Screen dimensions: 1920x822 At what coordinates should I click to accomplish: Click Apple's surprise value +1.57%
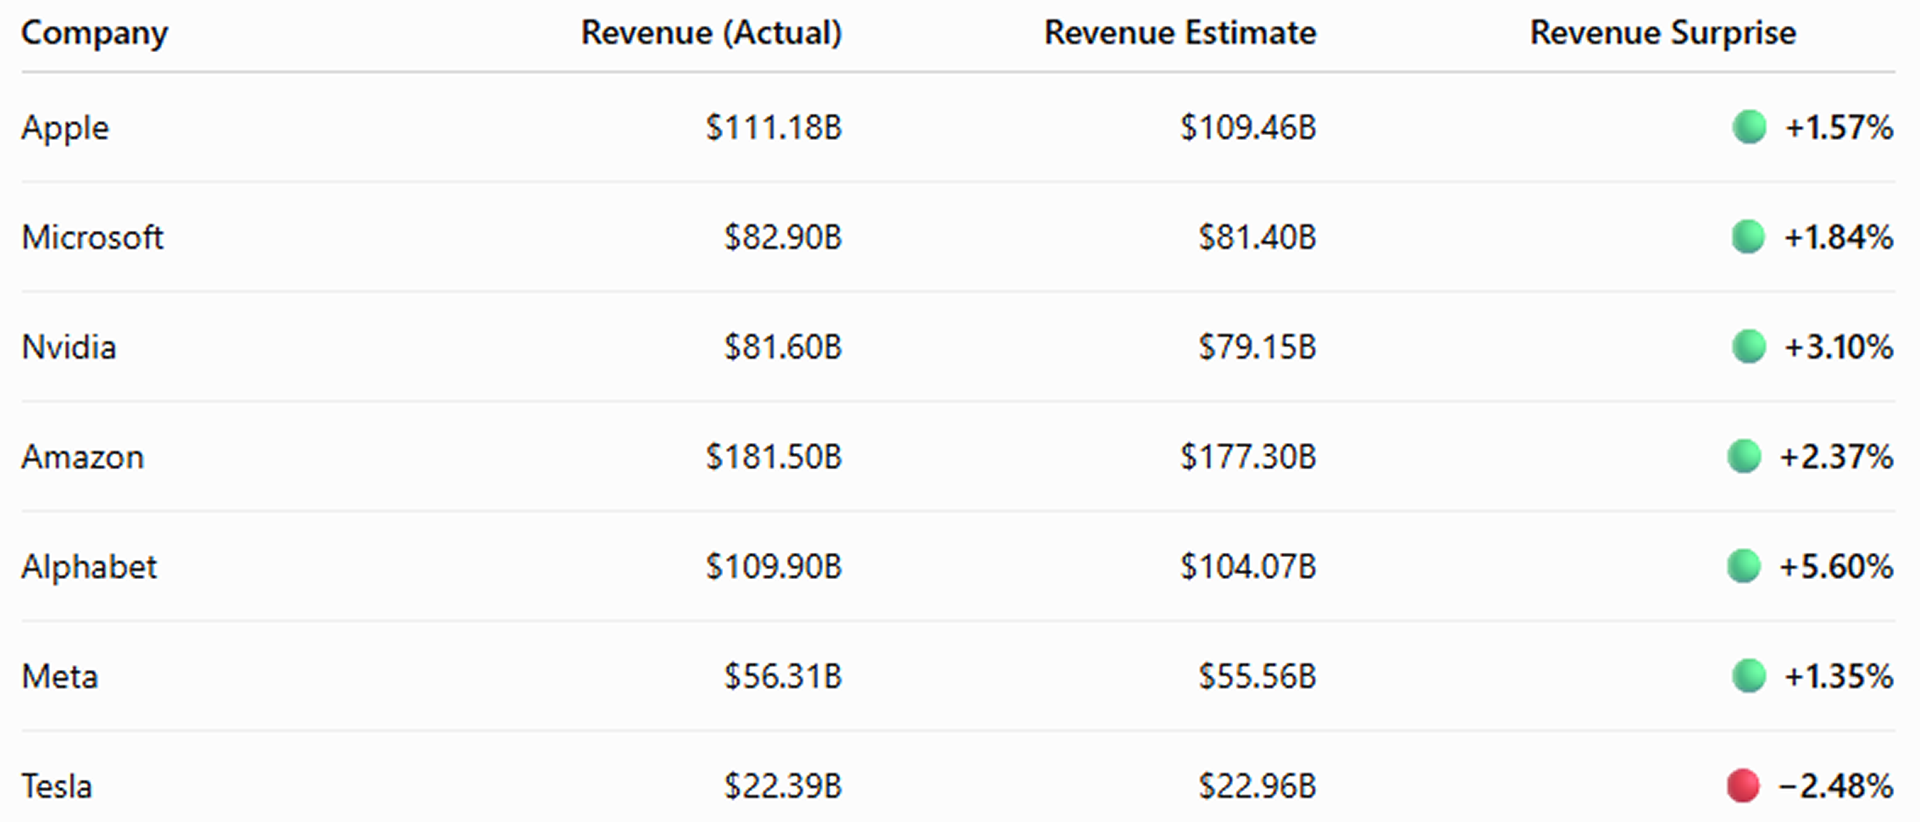click(x=1839, y=127)
